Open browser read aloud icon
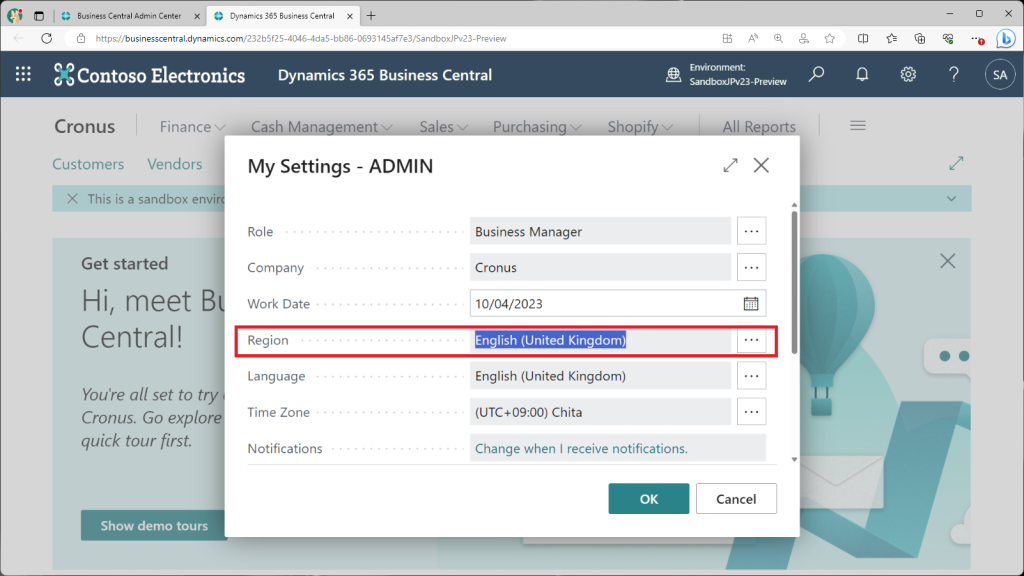The width and height of the screenshot is (1024, 576). (753, 39)
